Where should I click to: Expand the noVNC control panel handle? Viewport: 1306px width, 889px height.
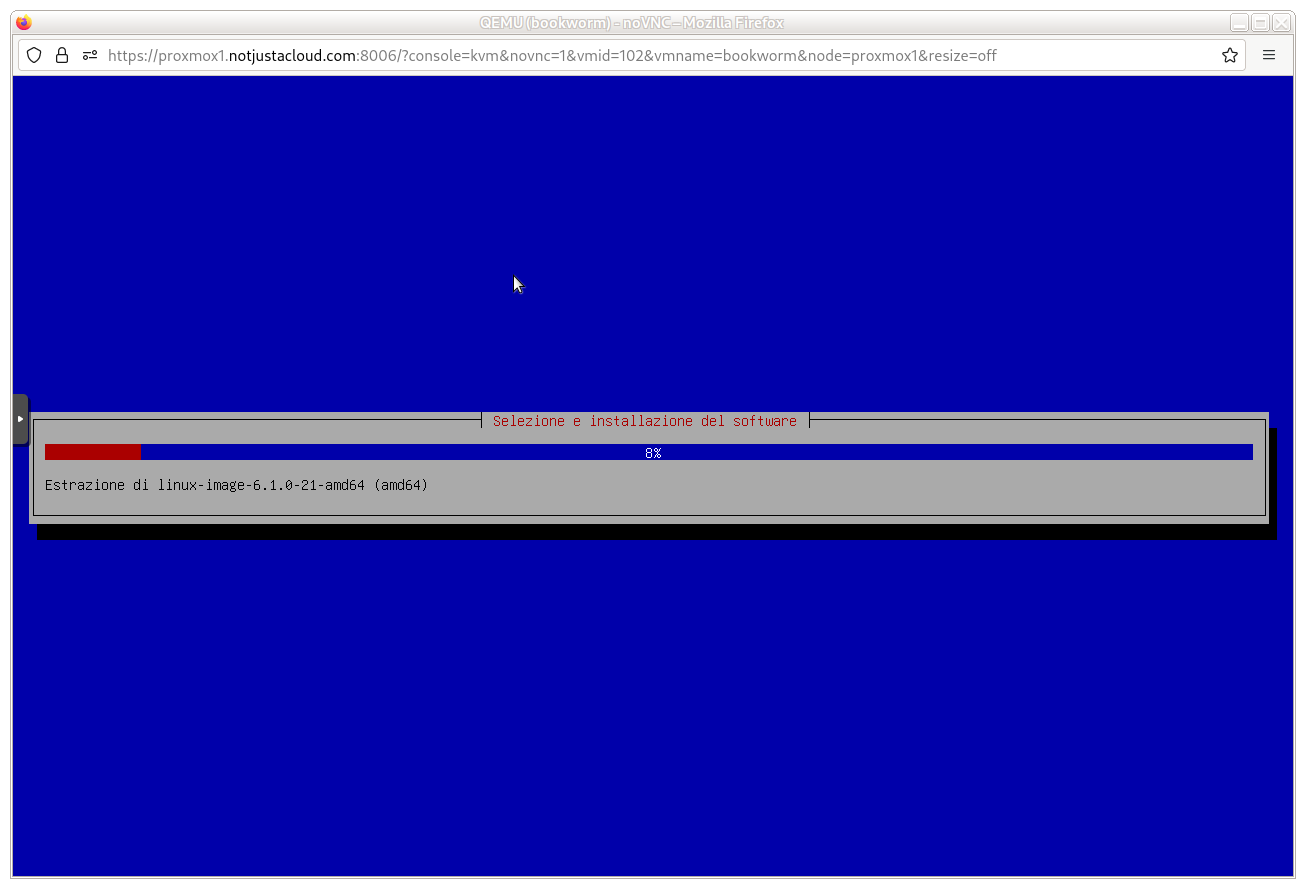click(x=20, y=419)
